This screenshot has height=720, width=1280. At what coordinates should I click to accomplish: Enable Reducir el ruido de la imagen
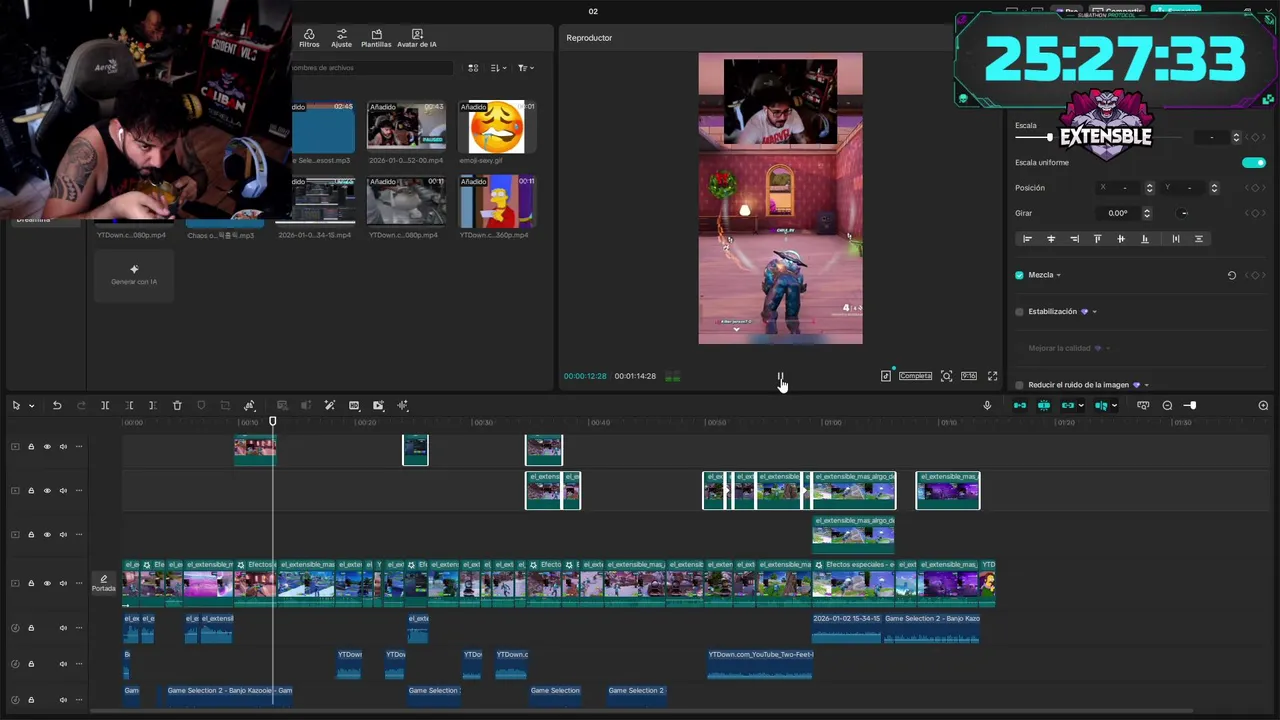point(1020,385)
